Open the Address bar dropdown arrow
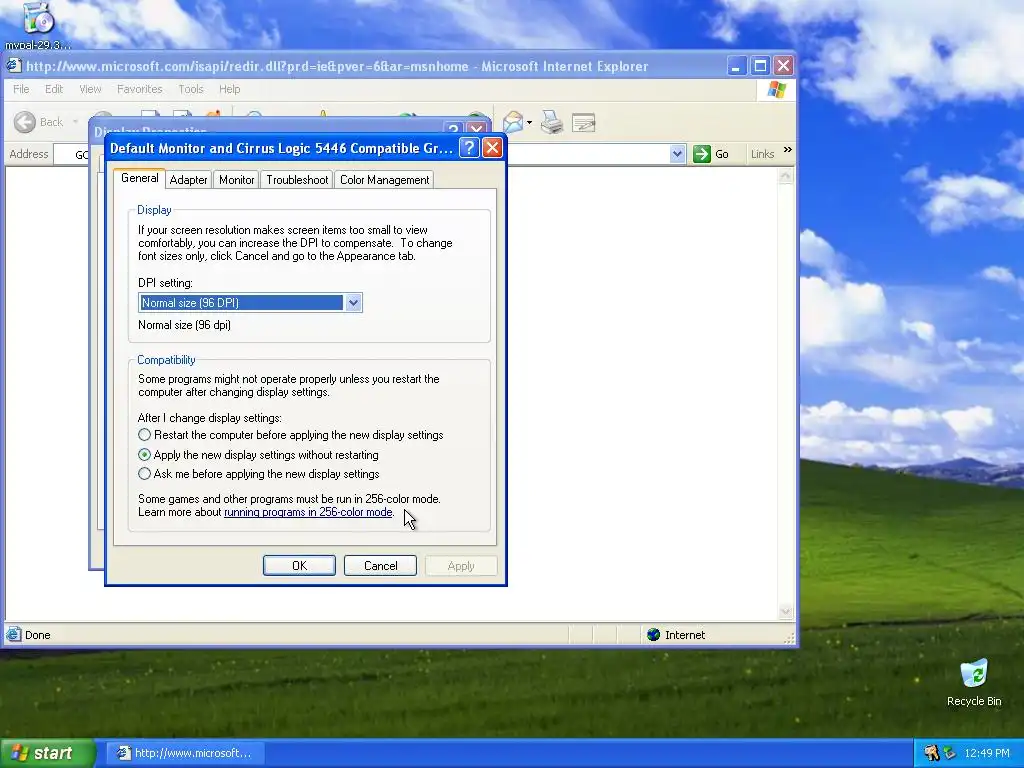Screen dimensions: 1024x768 tap(677, 154)
